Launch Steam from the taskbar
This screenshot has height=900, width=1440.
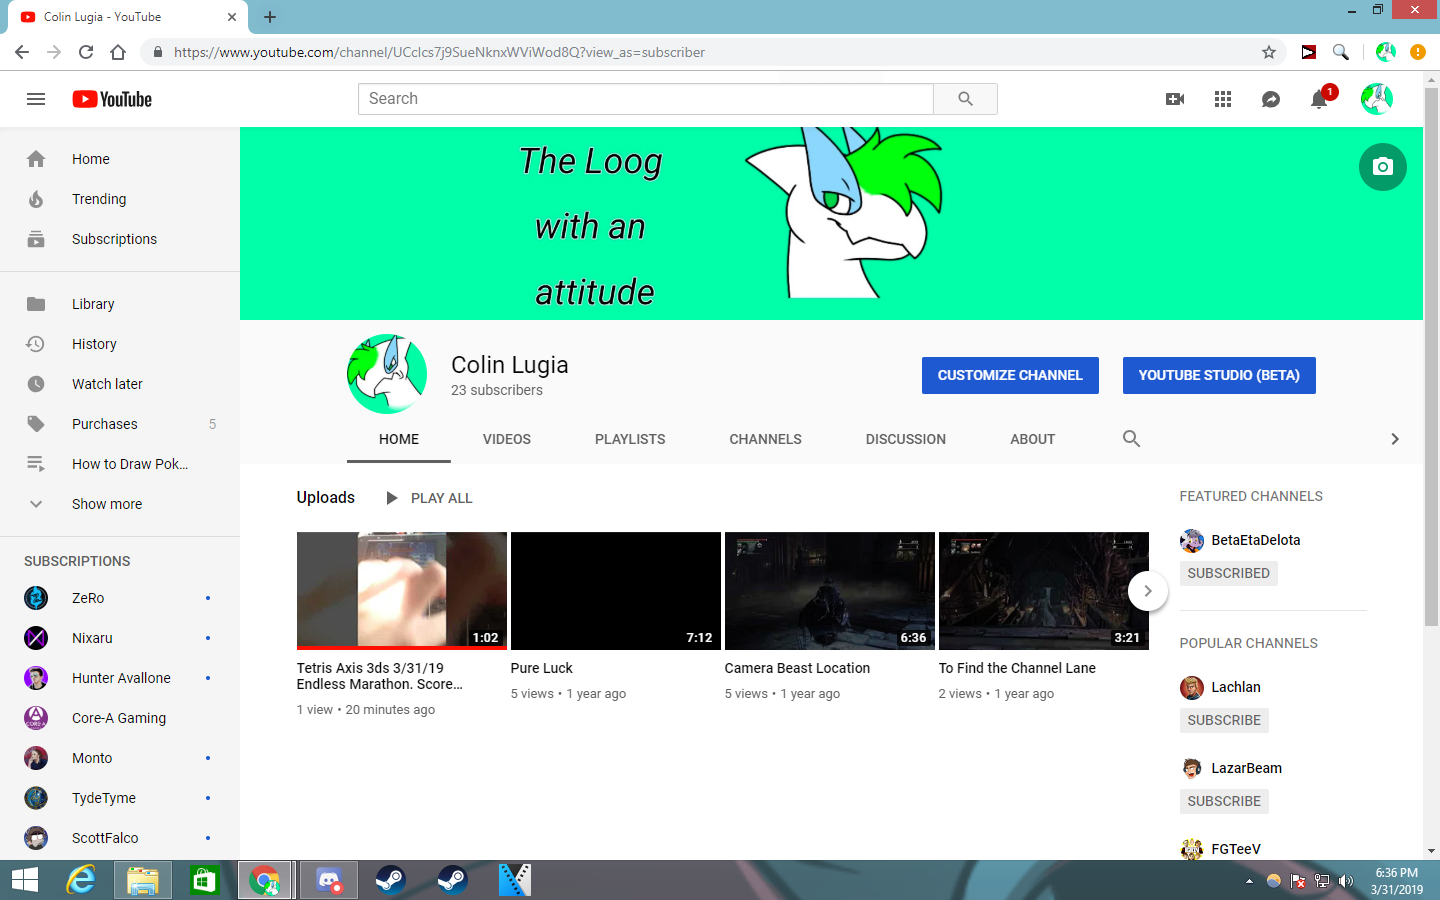click(x=390, y=880)
